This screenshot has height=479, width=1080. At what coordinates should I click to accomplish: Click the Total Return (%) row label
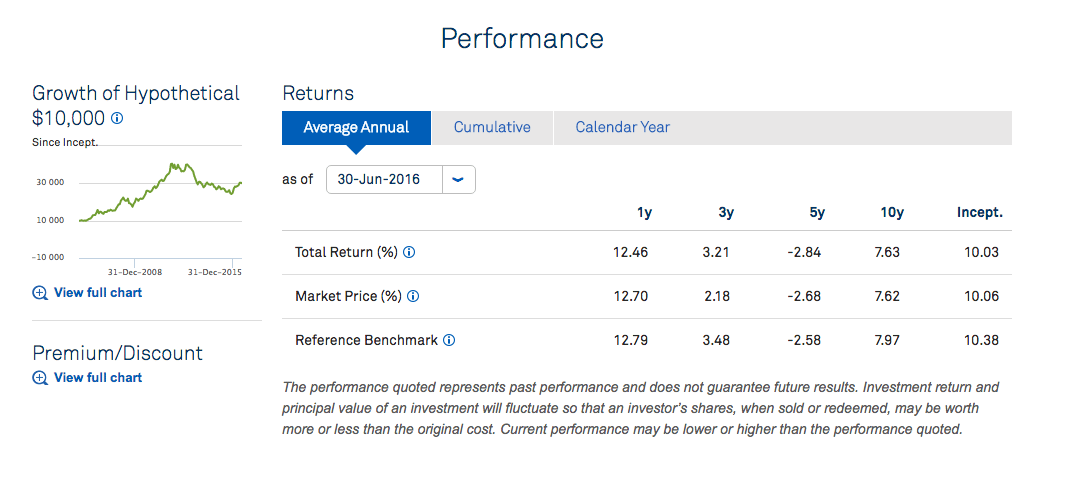pos(346,252)
